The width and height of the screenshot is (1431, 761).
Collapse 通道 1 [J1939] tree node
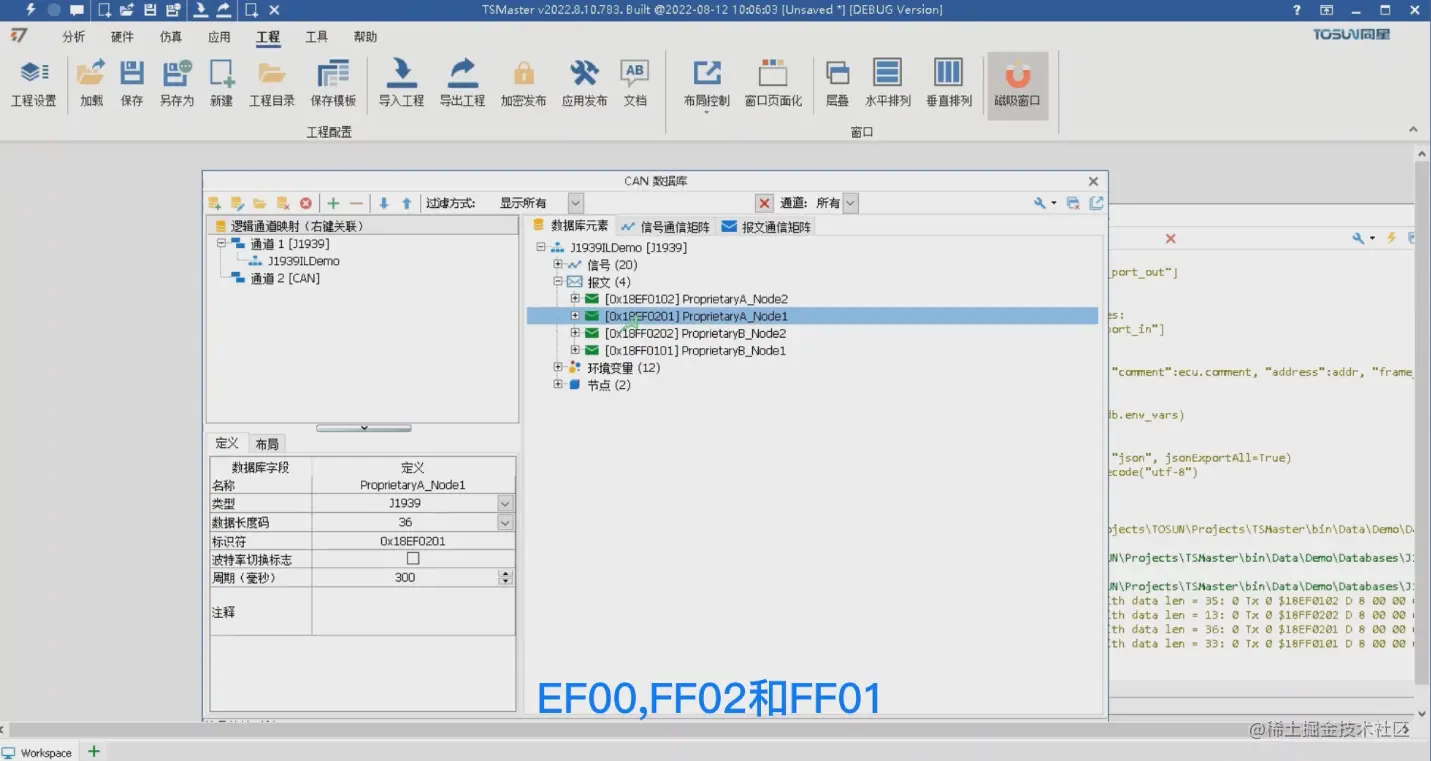222,244
